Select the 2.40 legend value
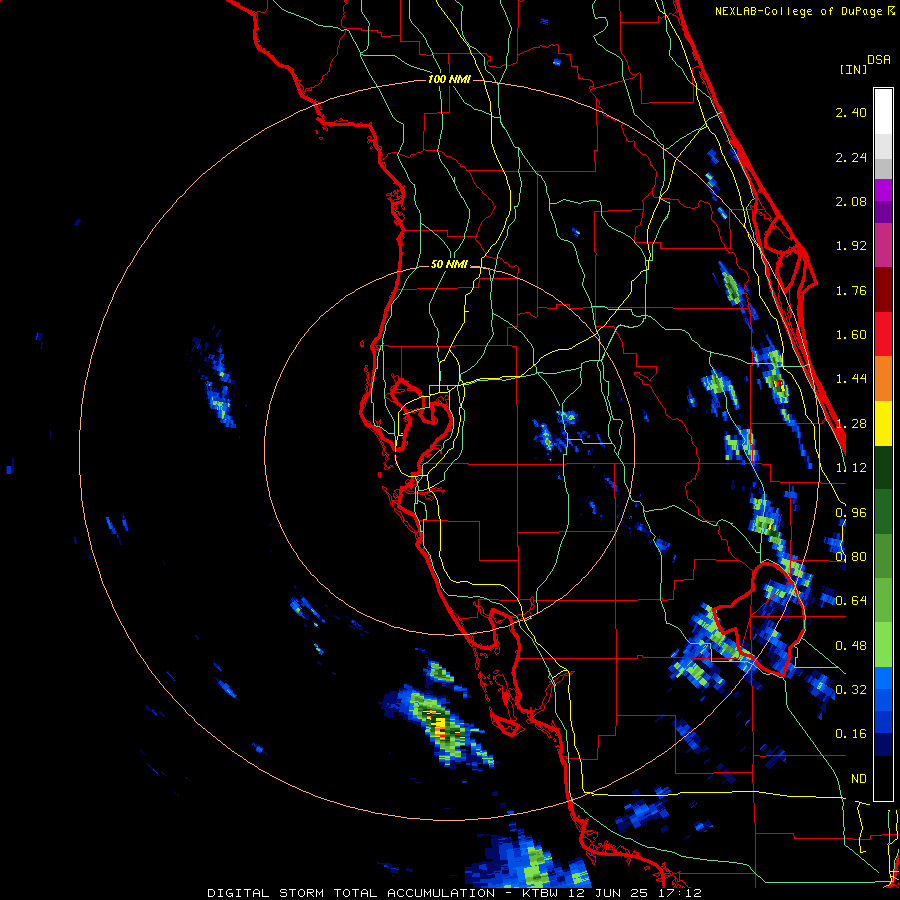 coord(851,112)
